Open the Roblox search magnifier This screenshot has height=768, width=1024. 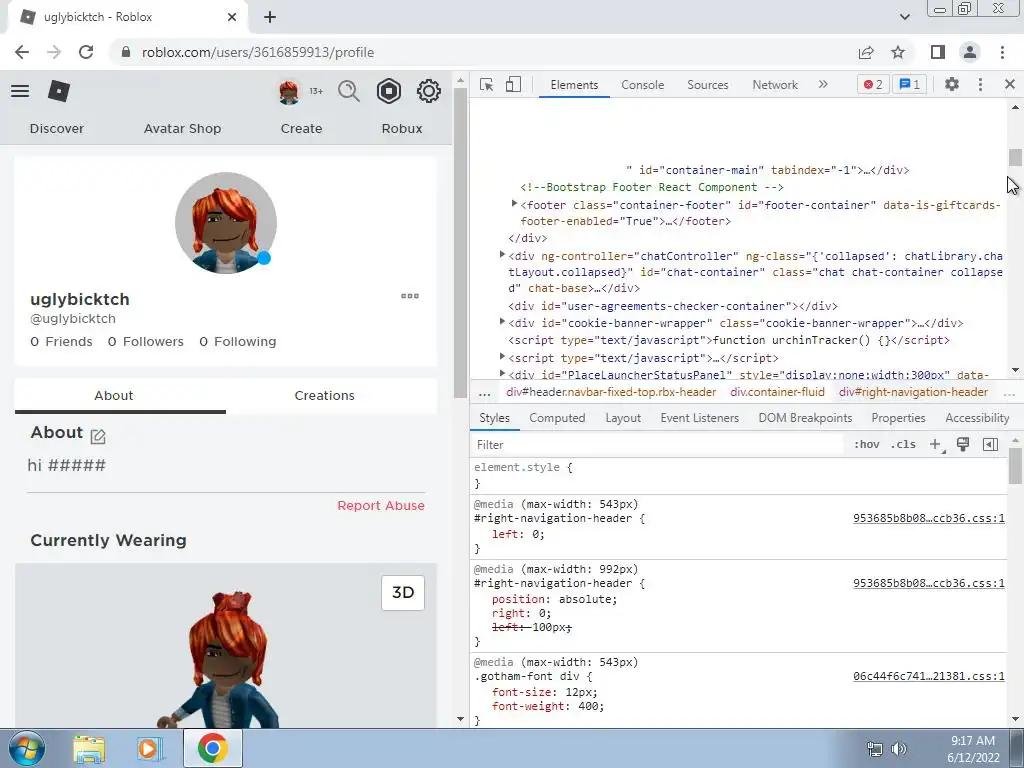[349, 91]
